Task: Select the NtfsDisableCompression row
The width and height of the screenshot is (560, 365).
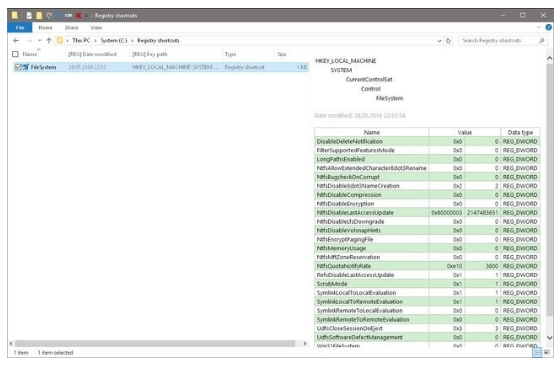Action: (x=427, y=195)
